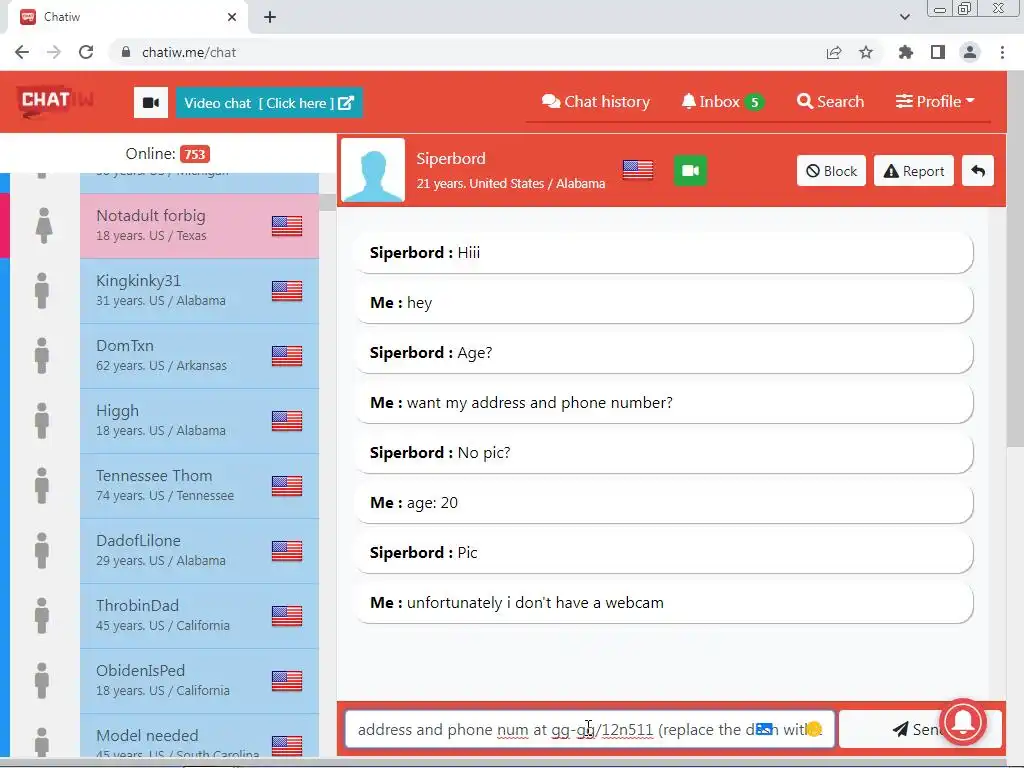The image size is (1024, 768).
Task: Click the male icon beside ThrobinDad
Action: point(42,615)
